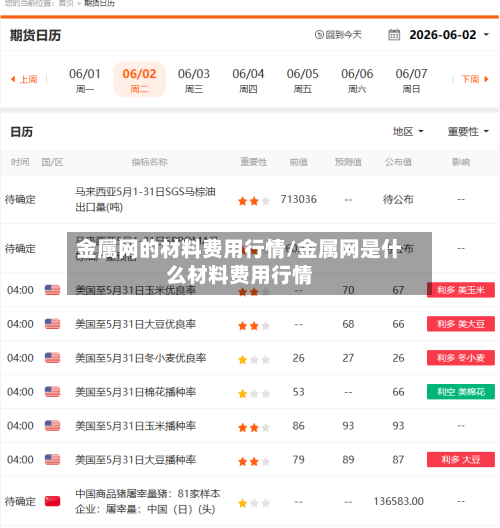The image size is (500, 528).
Task: Click 中国商品猪屠宰量 indicator name
Action: (148, 501)
